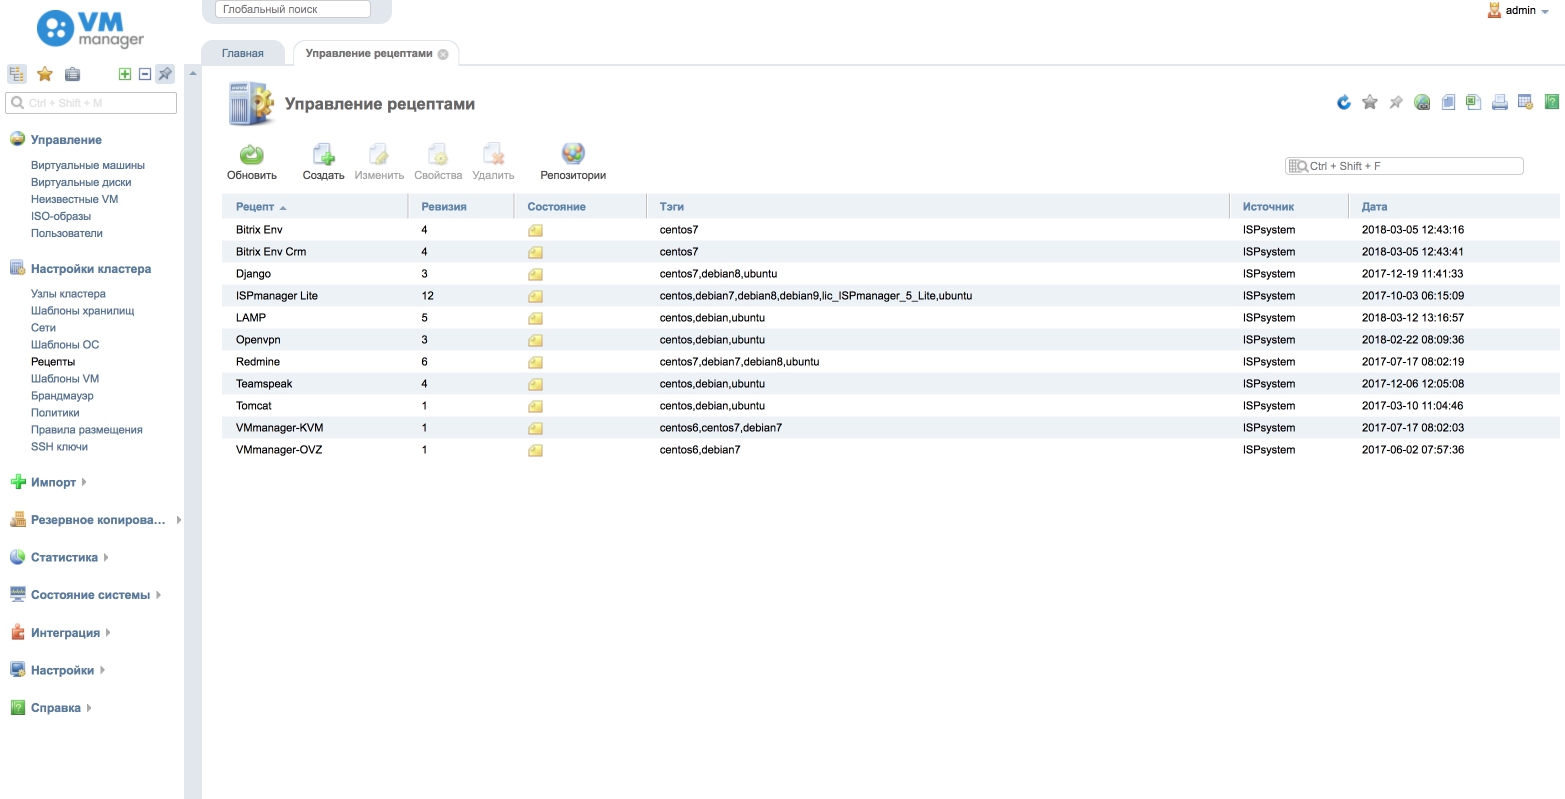The image size is (1565, 799).
Task: Switch to the Главная tab
Action: click(243, 53)
